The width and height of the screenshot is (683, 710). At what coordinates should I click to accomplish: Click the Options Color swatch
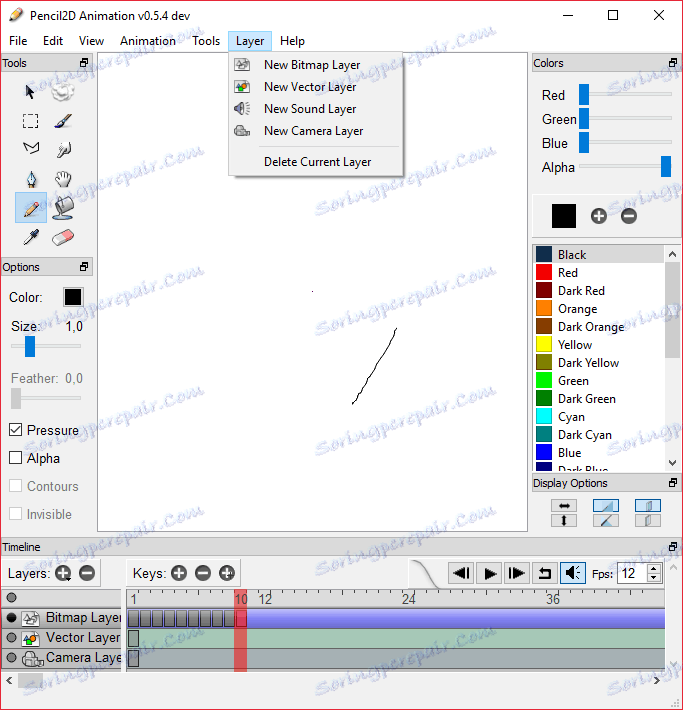pos(73,297)
